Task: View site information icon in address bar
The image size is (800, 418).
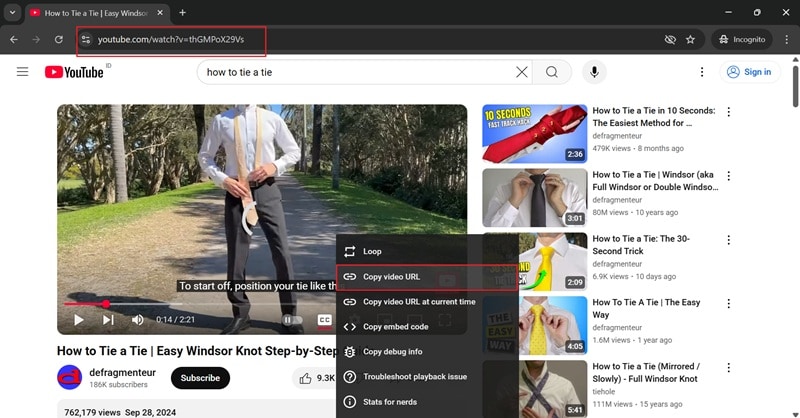Action: coord(85,39)
